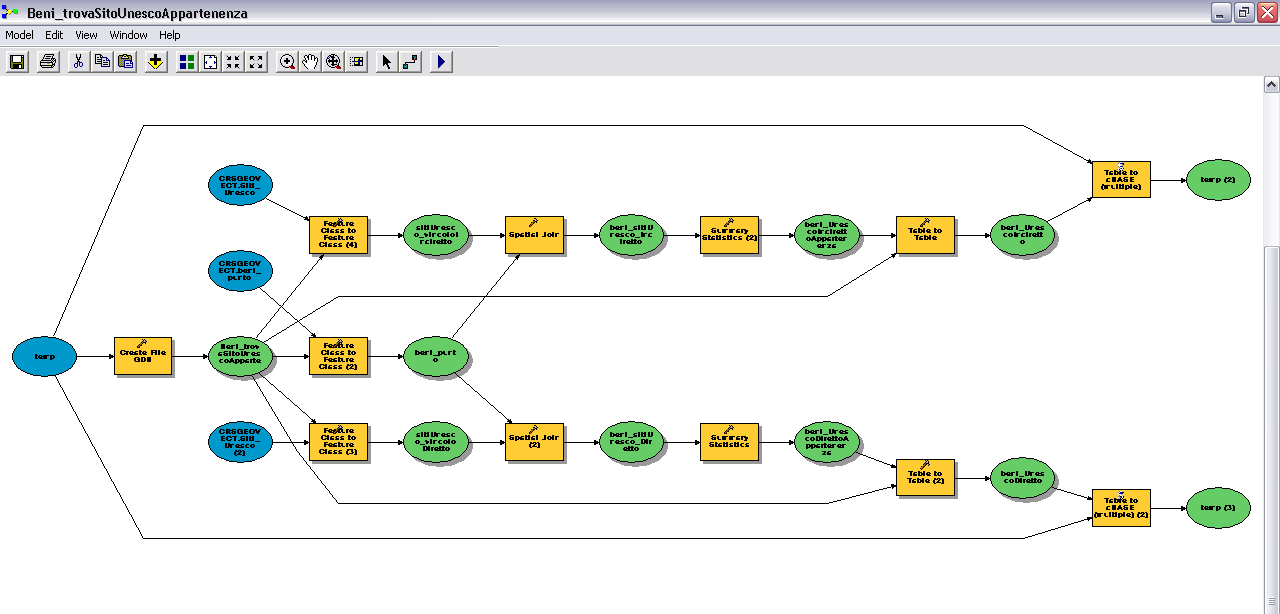The height and width of the screenshot is (614, 1280).
Task: Select the Create File GDB tool box
Action: point(143,357)
